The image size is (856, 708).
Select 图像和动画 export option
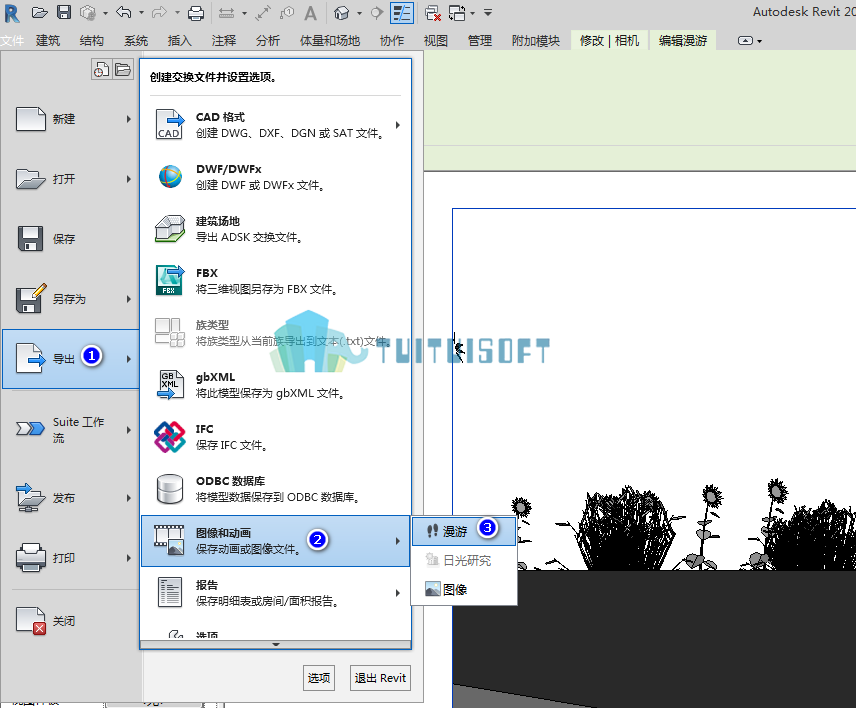tap(275, 541)
